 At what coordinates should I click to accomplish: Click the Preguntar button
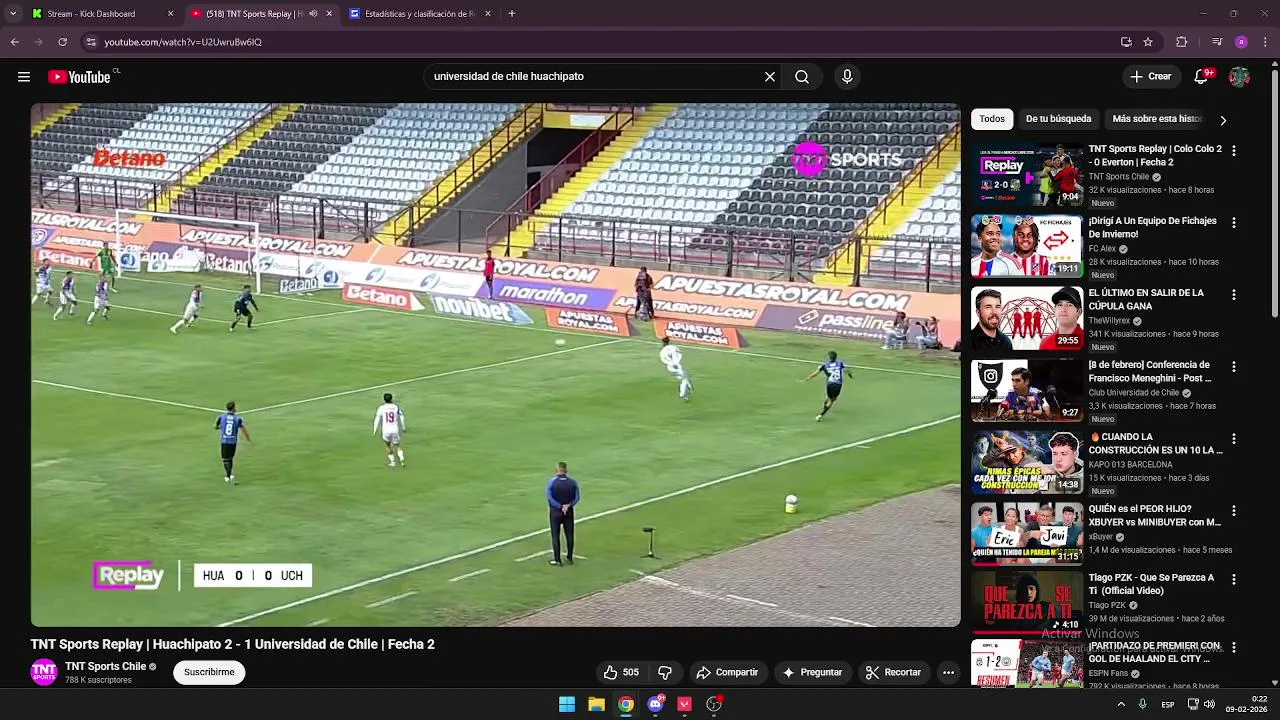pyautogui.click(x=813, y=672)
